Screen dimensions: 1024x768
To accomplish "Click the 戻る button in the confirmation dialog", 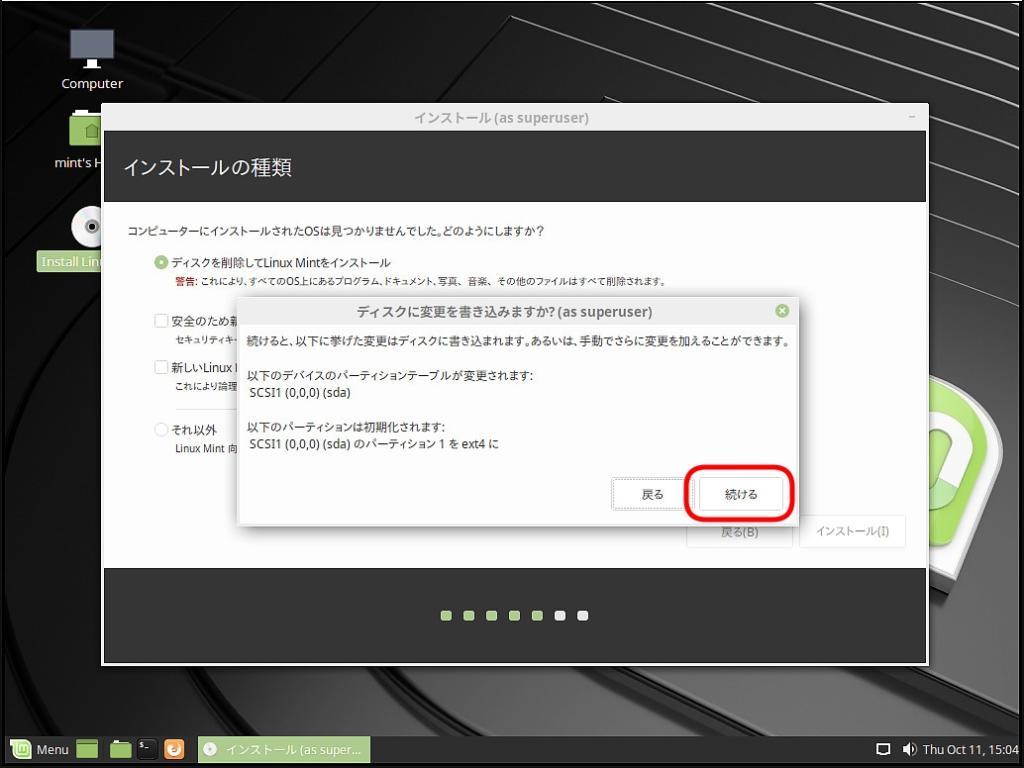I will [651, 494].
